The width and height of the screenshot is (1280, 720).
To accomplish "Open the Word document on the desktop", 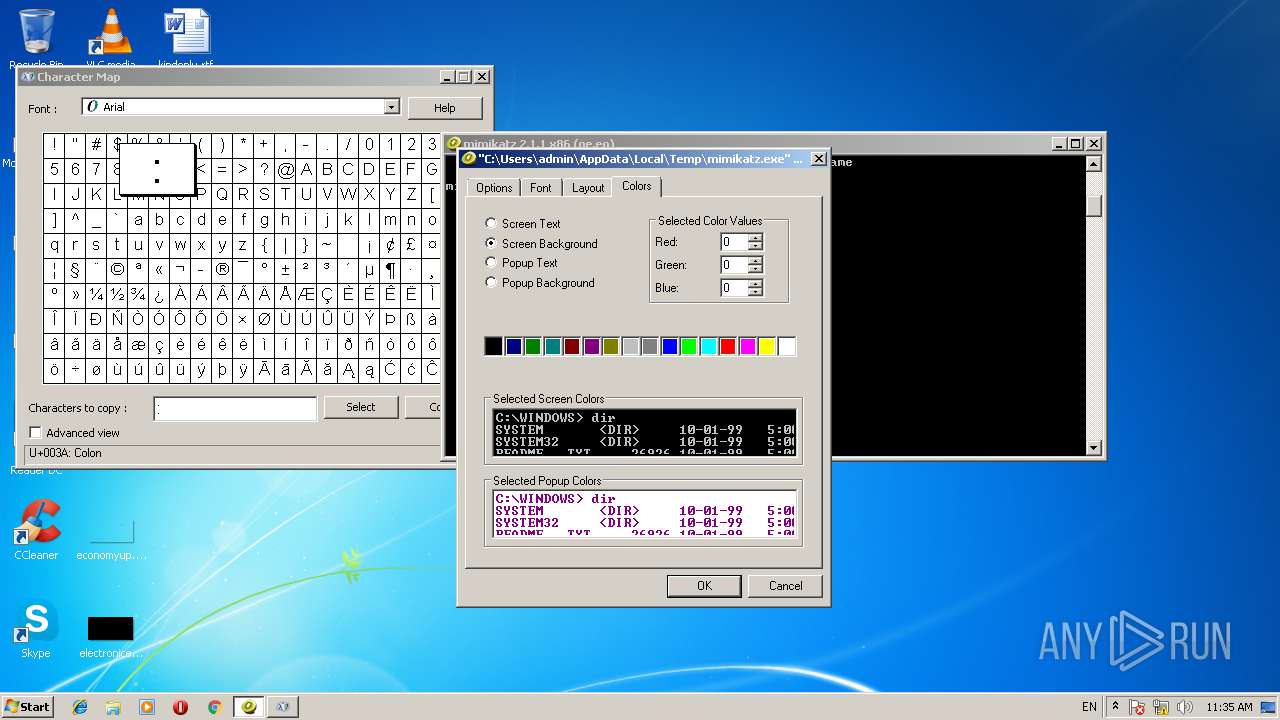I will point(186,34).
